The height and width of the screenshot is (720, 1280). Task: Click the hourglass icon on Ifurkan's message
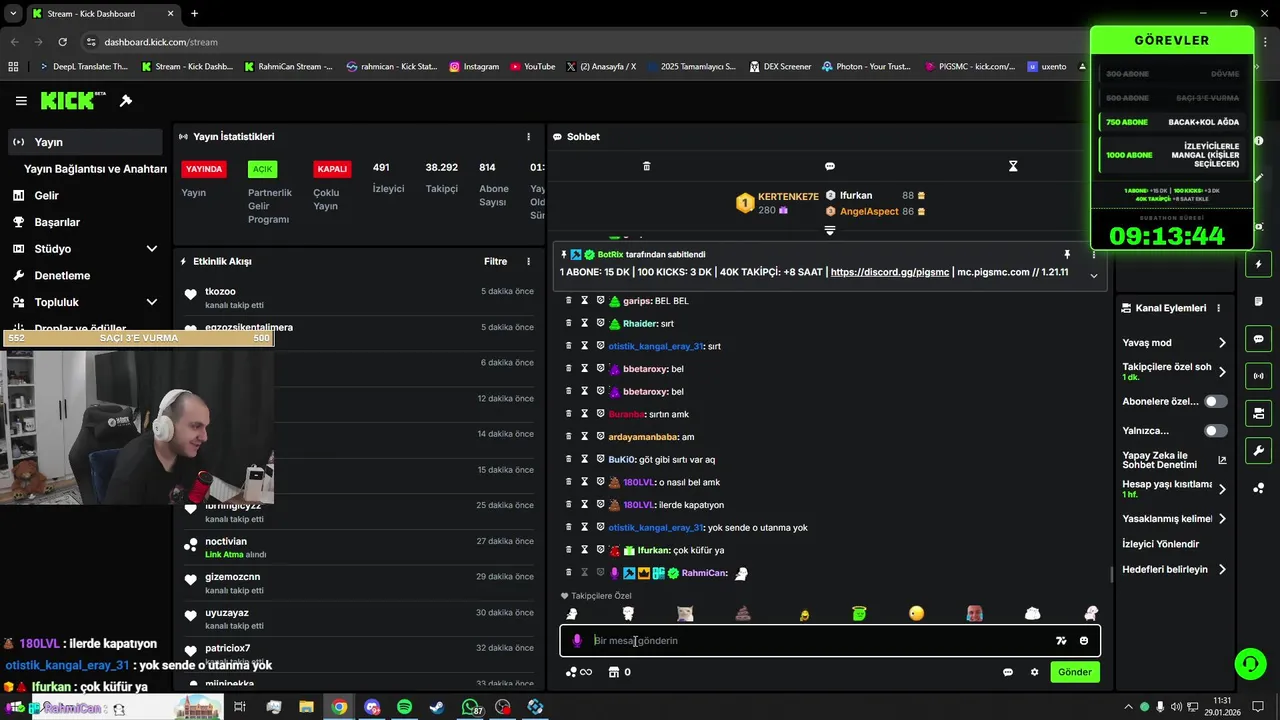585,550
